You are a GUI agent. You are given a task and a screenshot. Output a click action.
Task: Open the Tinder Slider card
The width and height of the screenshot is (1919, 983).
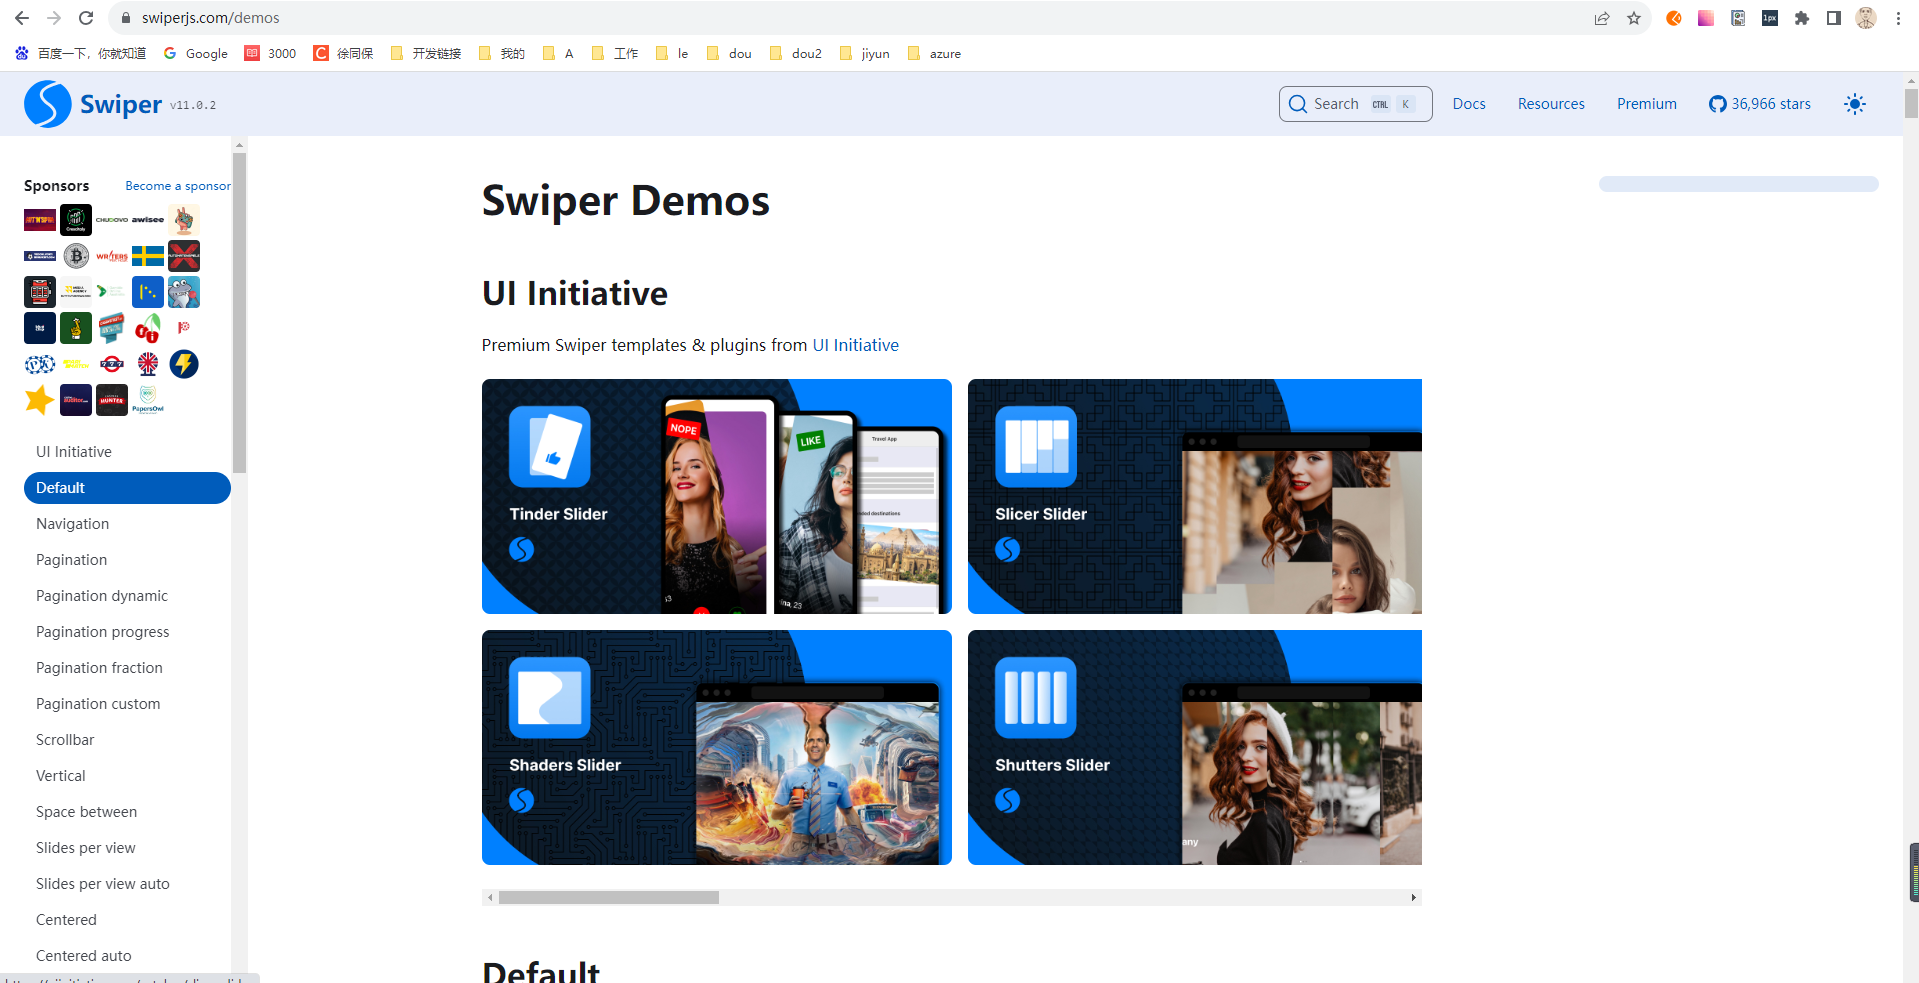(717, 496)
